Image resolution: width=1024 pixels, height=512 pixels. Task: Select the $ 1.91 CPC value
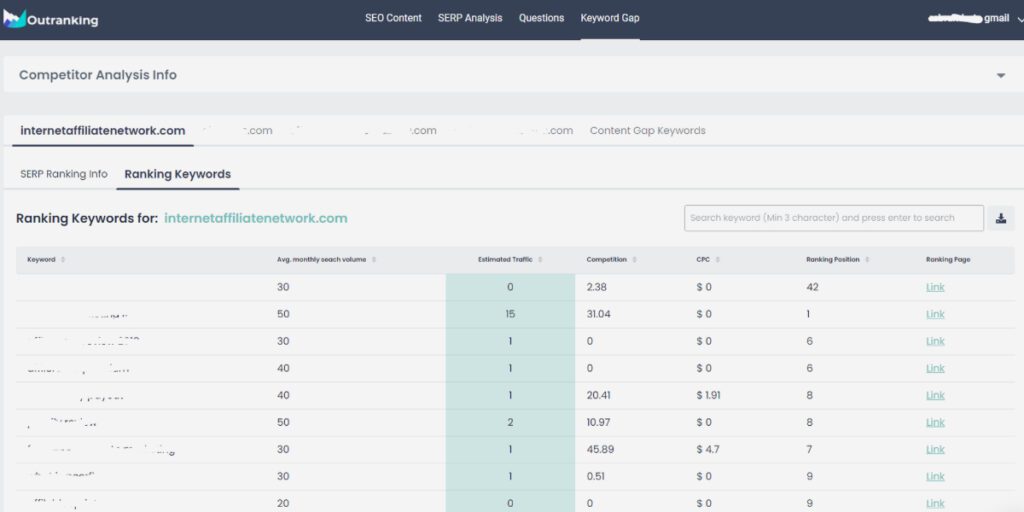[709, 395]
